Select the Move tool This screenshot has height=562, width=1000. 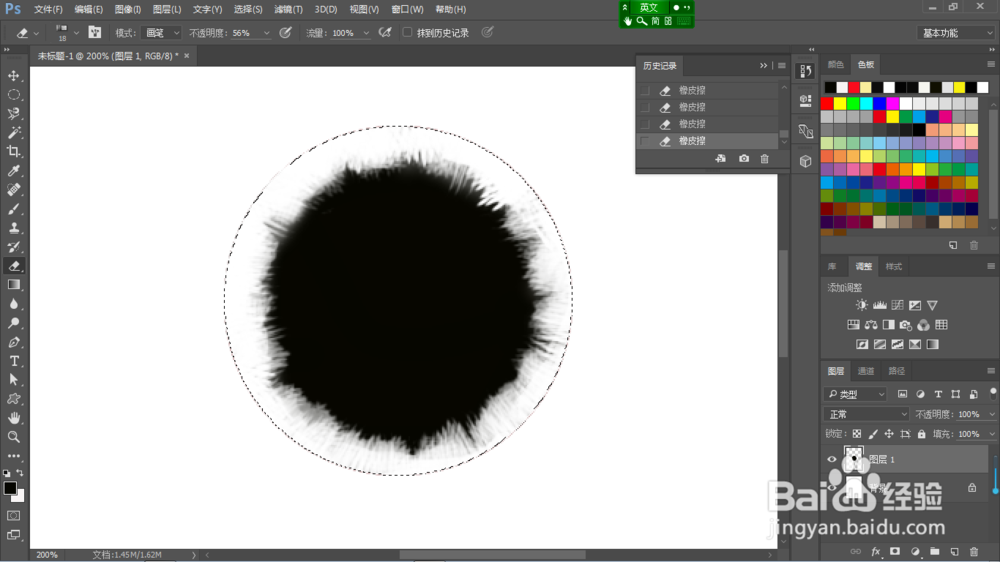[x=14, y=76]
